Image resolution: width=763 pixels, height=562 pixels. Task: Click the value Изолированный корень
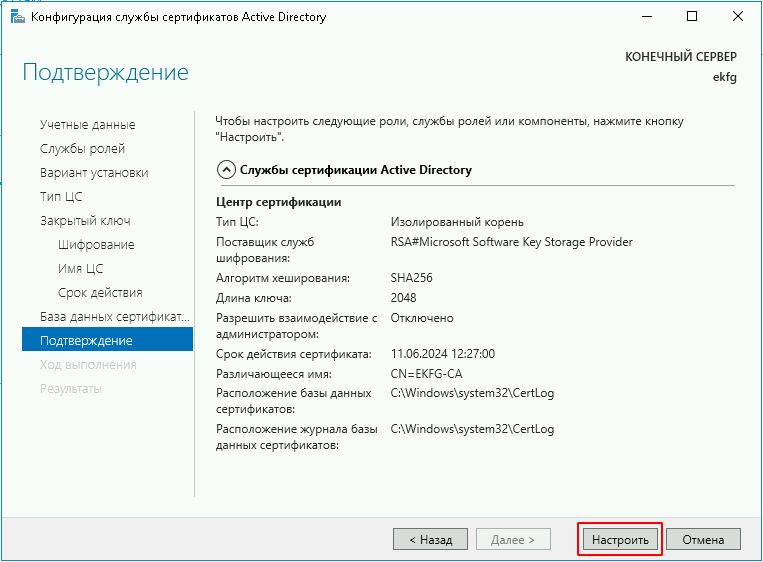[x=457, y=222]
